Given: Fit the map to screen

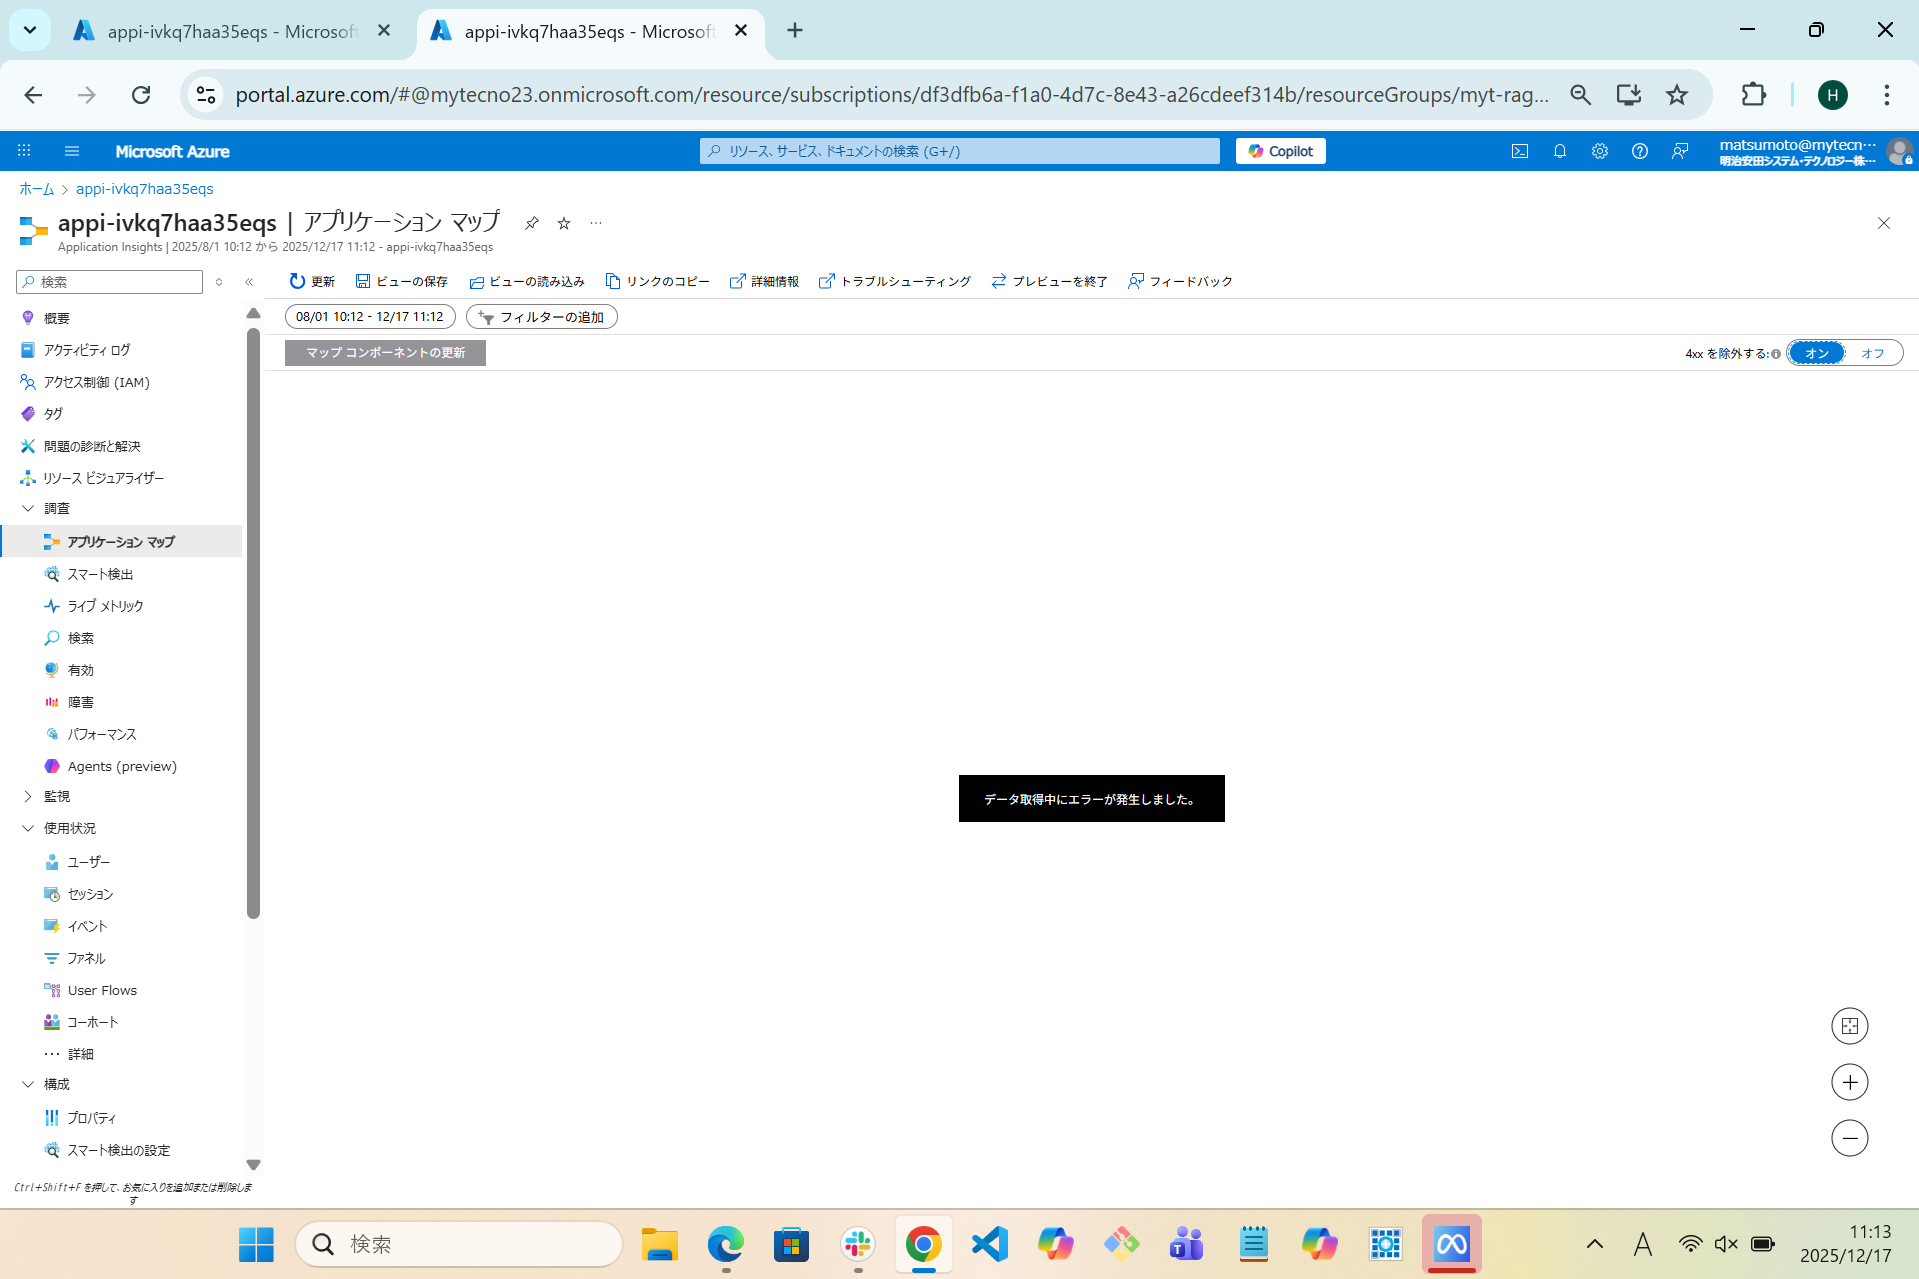Looking at the screenshot, I should tap(1849, 1025).
